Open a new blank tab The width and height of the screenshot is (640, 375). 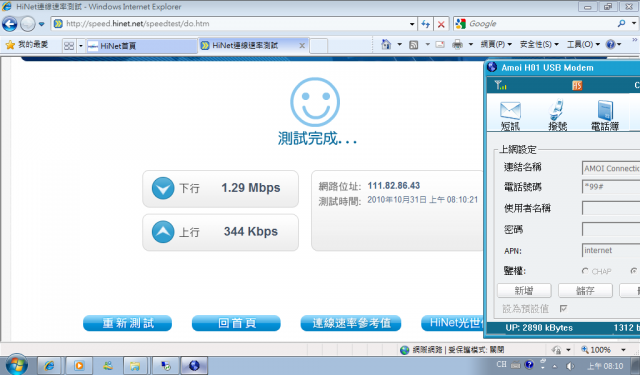point(318,46)
